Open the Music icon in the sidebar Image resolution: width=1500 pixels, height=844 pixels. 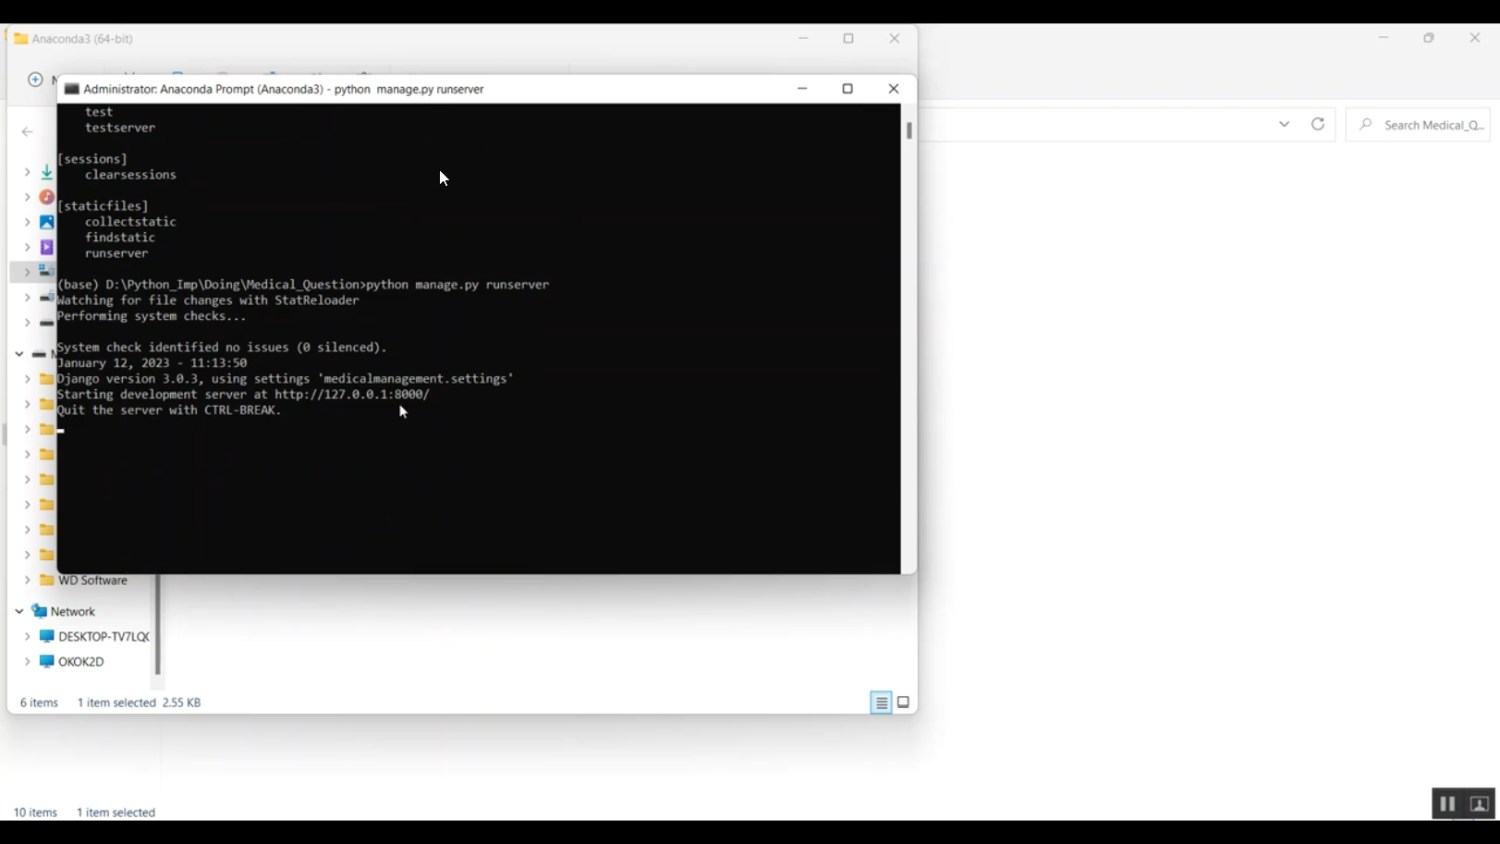pyautogui.click(x=46, y=197)
